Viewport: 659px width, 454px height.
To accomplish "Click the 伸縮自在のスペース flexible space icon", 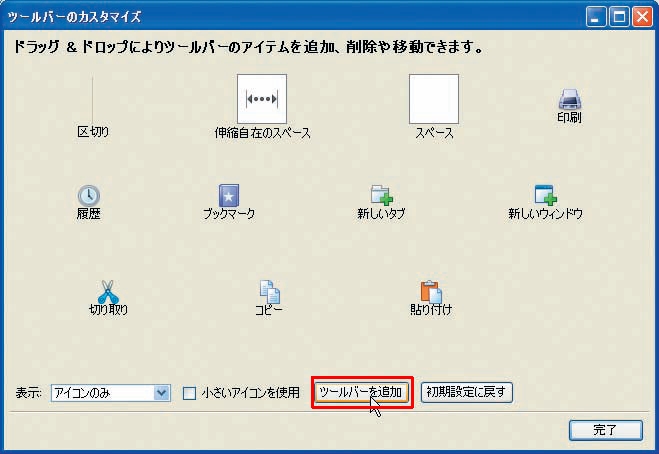I will coord(262,99).
